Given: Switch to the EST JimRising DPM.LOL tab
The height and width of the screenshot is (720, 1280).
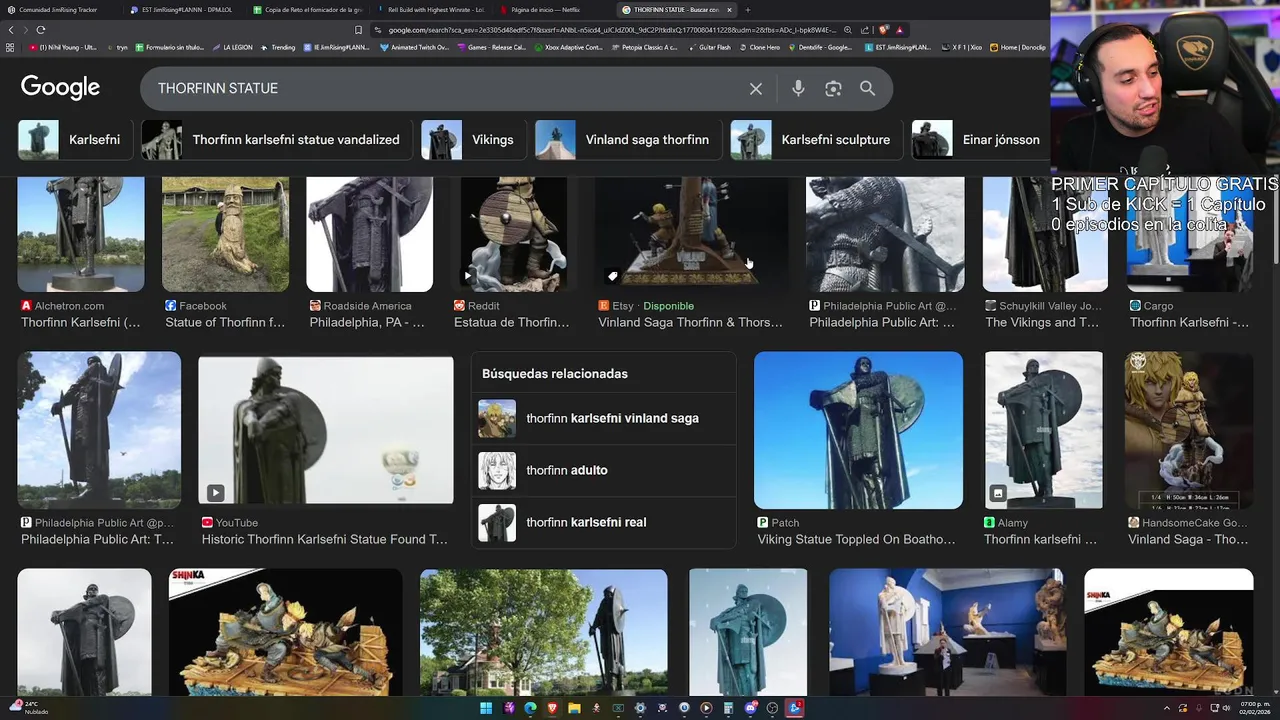Looking at the screenshot, I should point(186,10).
